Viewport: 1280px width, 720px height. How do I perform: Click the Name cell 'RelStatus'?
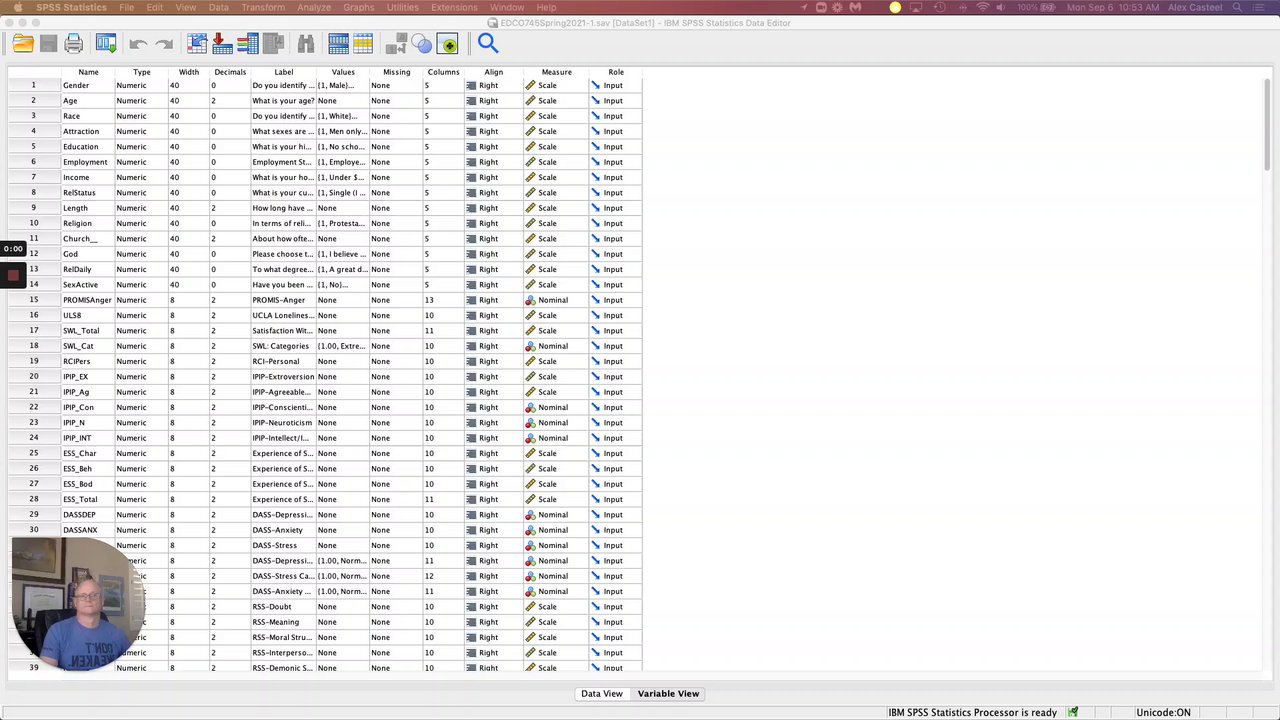88,192
